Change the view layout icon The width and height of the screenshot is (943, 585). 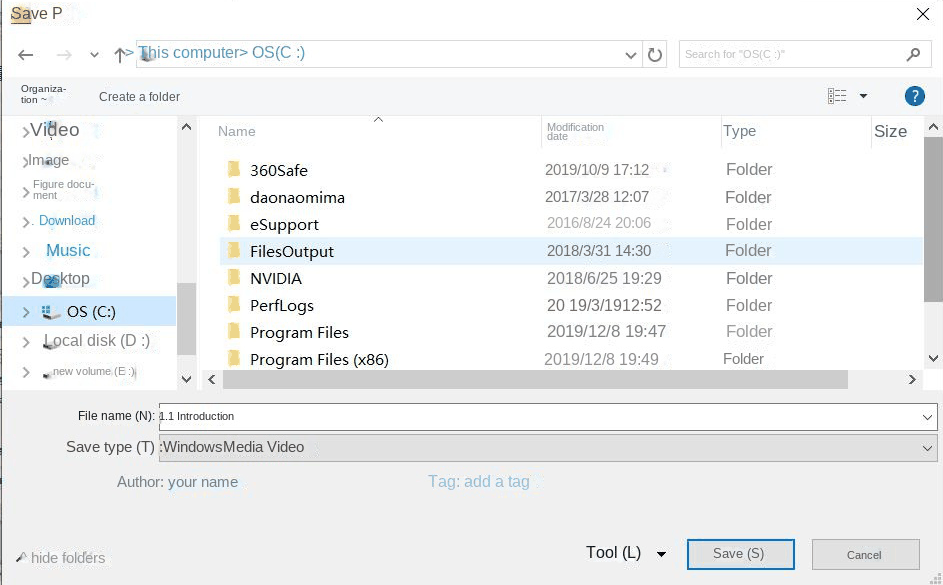click(837, 96)
